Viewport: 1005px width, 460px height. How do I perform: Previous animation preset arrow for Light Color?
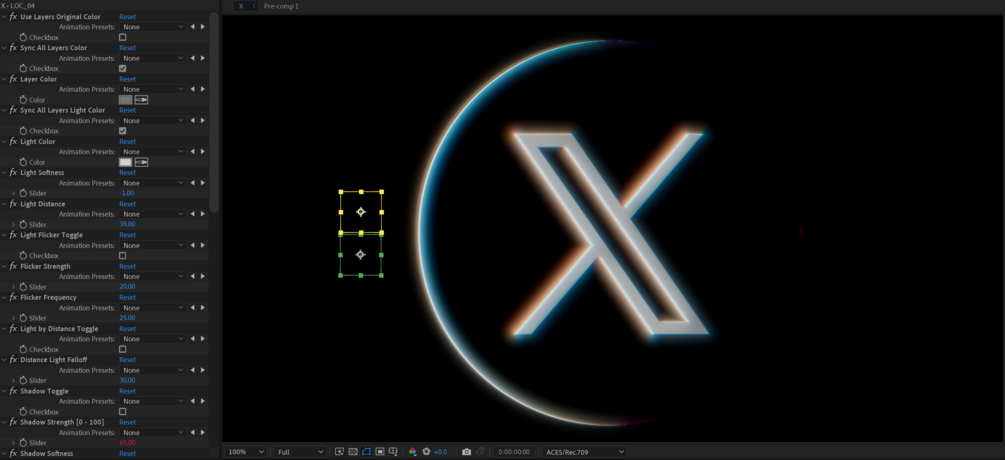tap(192, 152)
